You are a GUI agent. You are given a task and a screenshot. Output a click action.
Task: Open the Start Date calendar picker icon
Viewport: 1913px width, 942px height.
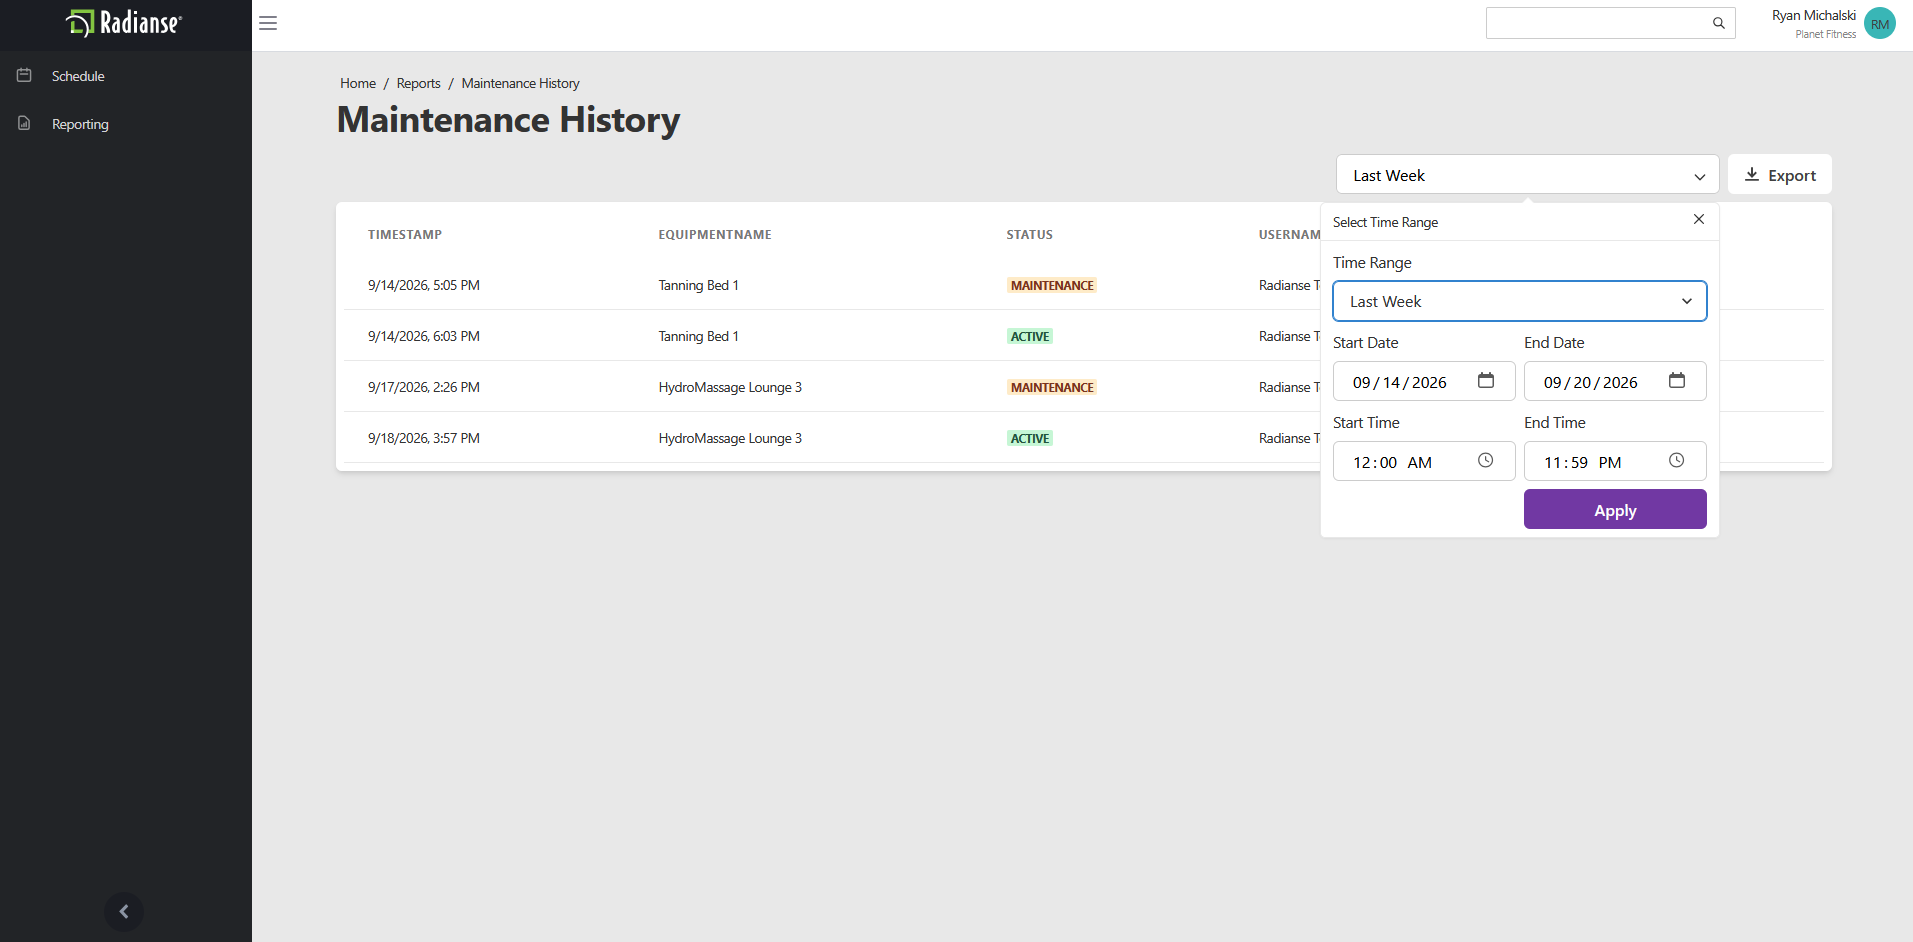point(1486,381)
